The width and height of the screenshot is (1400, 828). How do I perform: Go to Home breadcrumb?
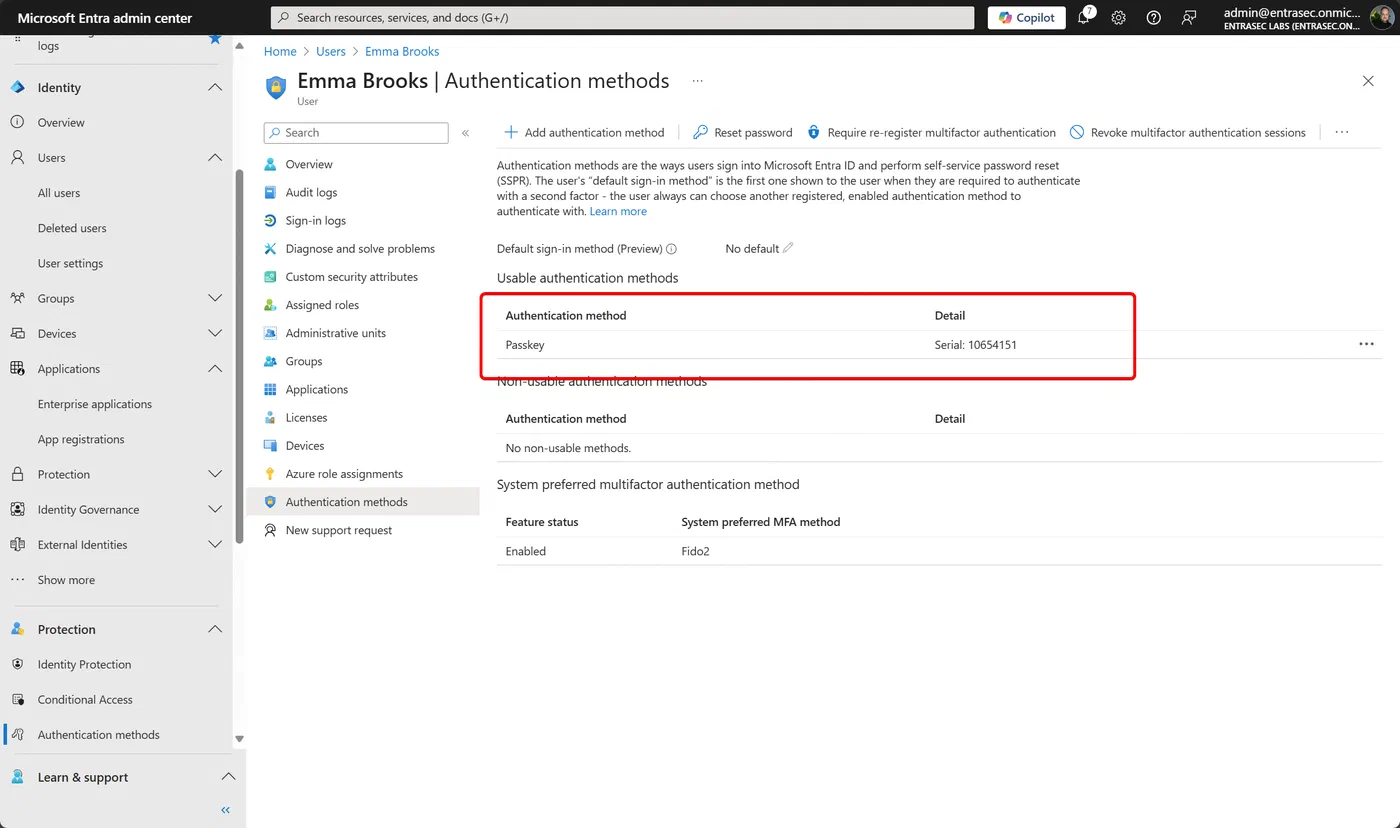pos(280,51)
